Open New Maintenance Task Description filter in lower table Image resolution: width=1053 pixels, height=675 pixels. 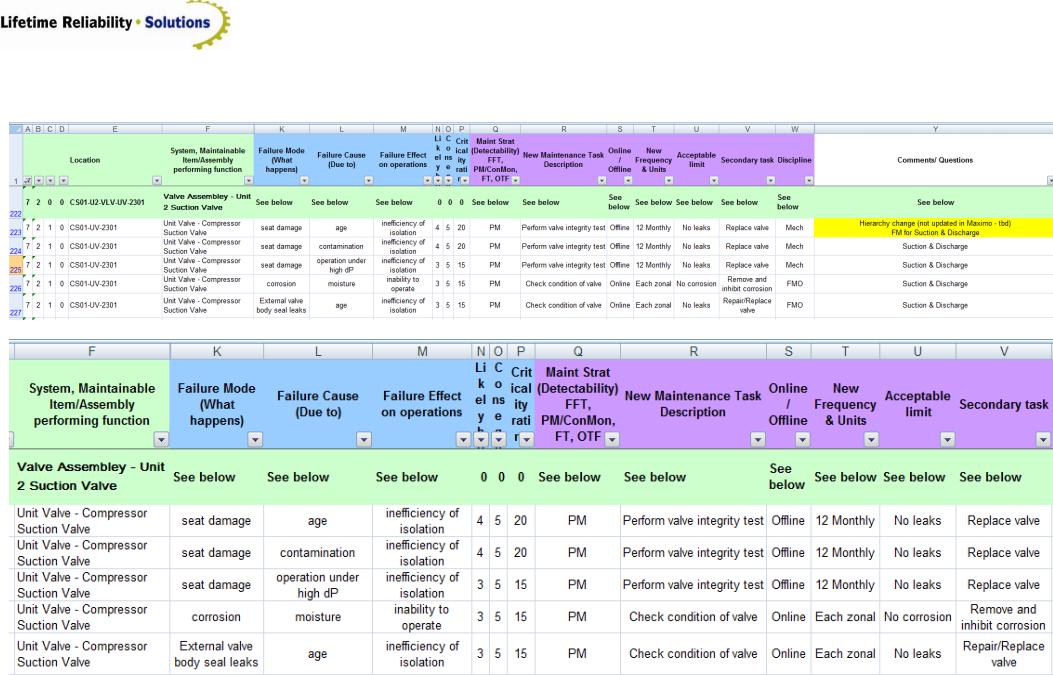click(758, 439)
